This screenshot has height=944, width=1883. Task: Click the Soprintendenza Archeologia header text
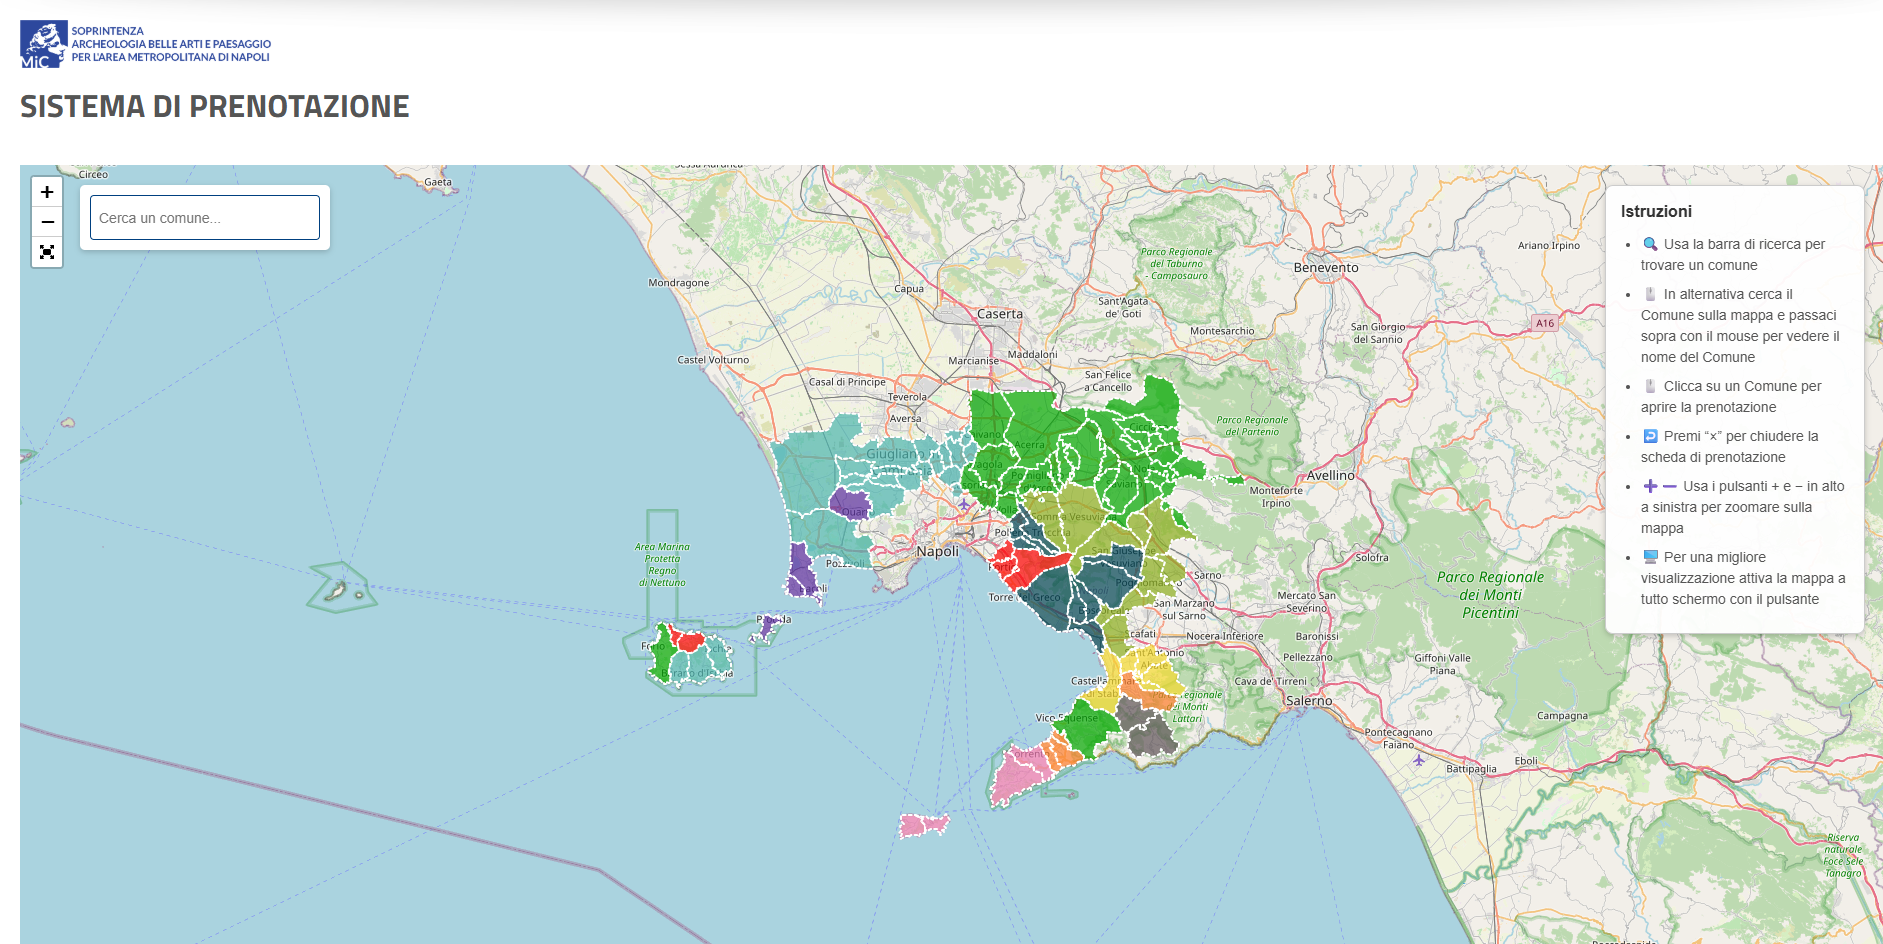(x=171, y=44)
